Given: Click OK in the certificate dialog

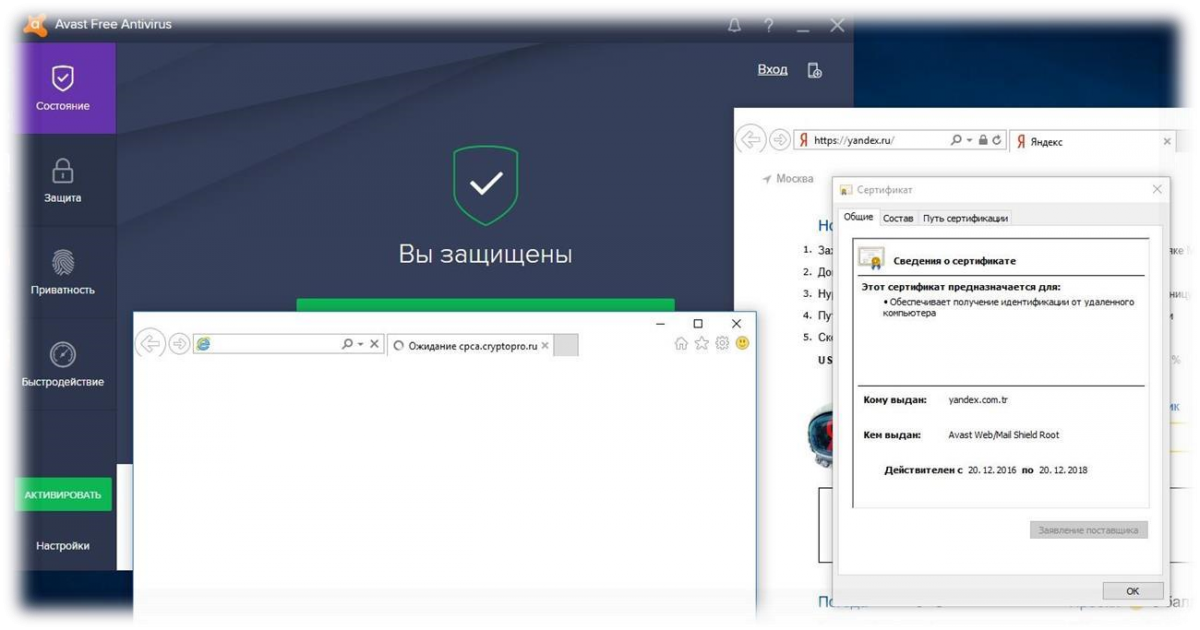Looking at the screenshot, I should [1133, 591].
